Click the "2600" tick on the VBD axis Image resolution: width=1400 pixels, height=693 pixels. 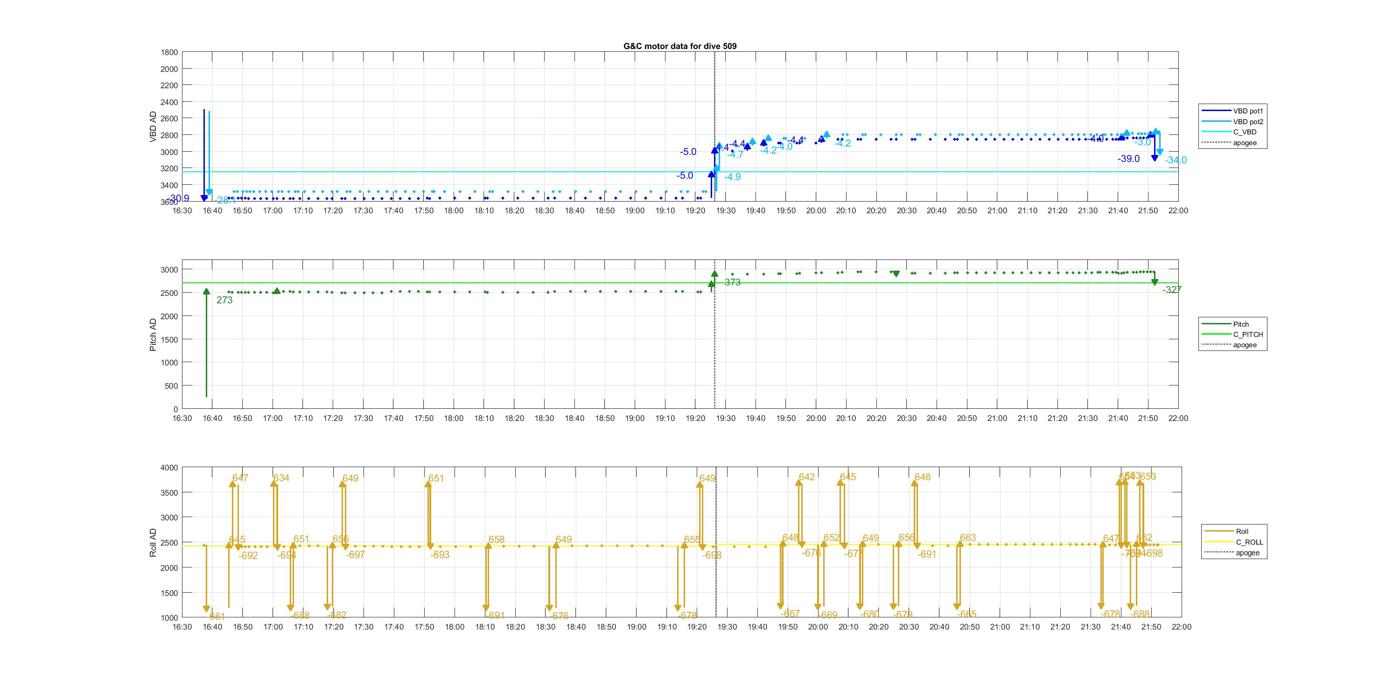170,118
